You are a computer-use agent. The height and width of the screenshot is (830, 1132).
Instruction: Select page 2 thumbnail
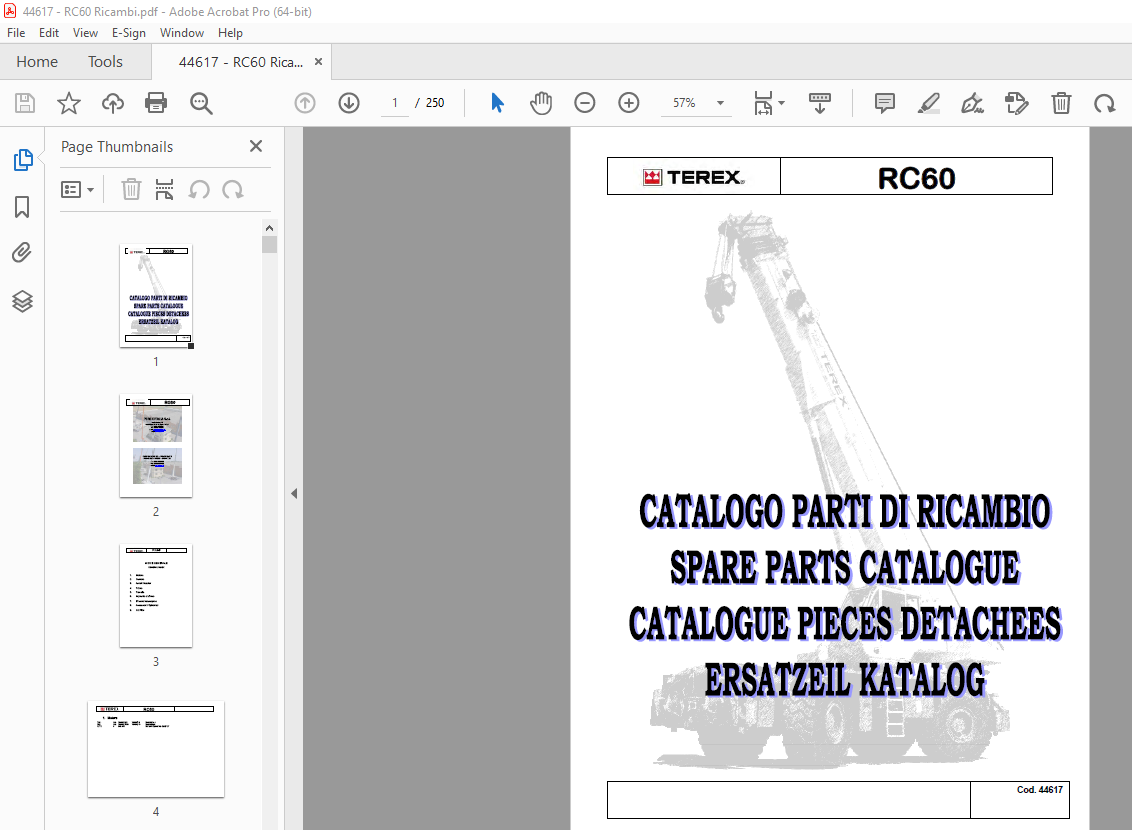156,446
